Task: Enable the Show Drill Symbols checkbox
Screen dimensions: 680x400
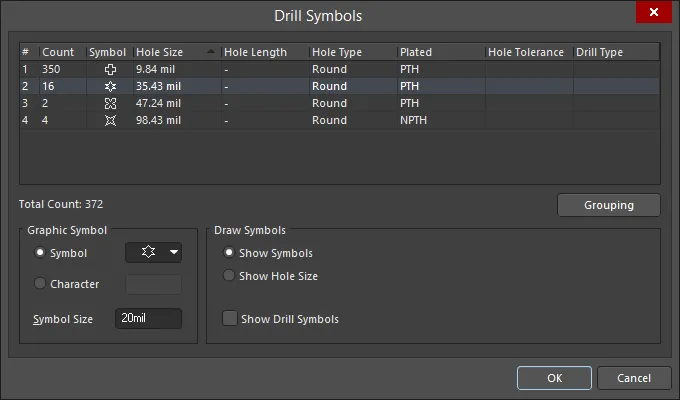Action: tap(230, 318)
